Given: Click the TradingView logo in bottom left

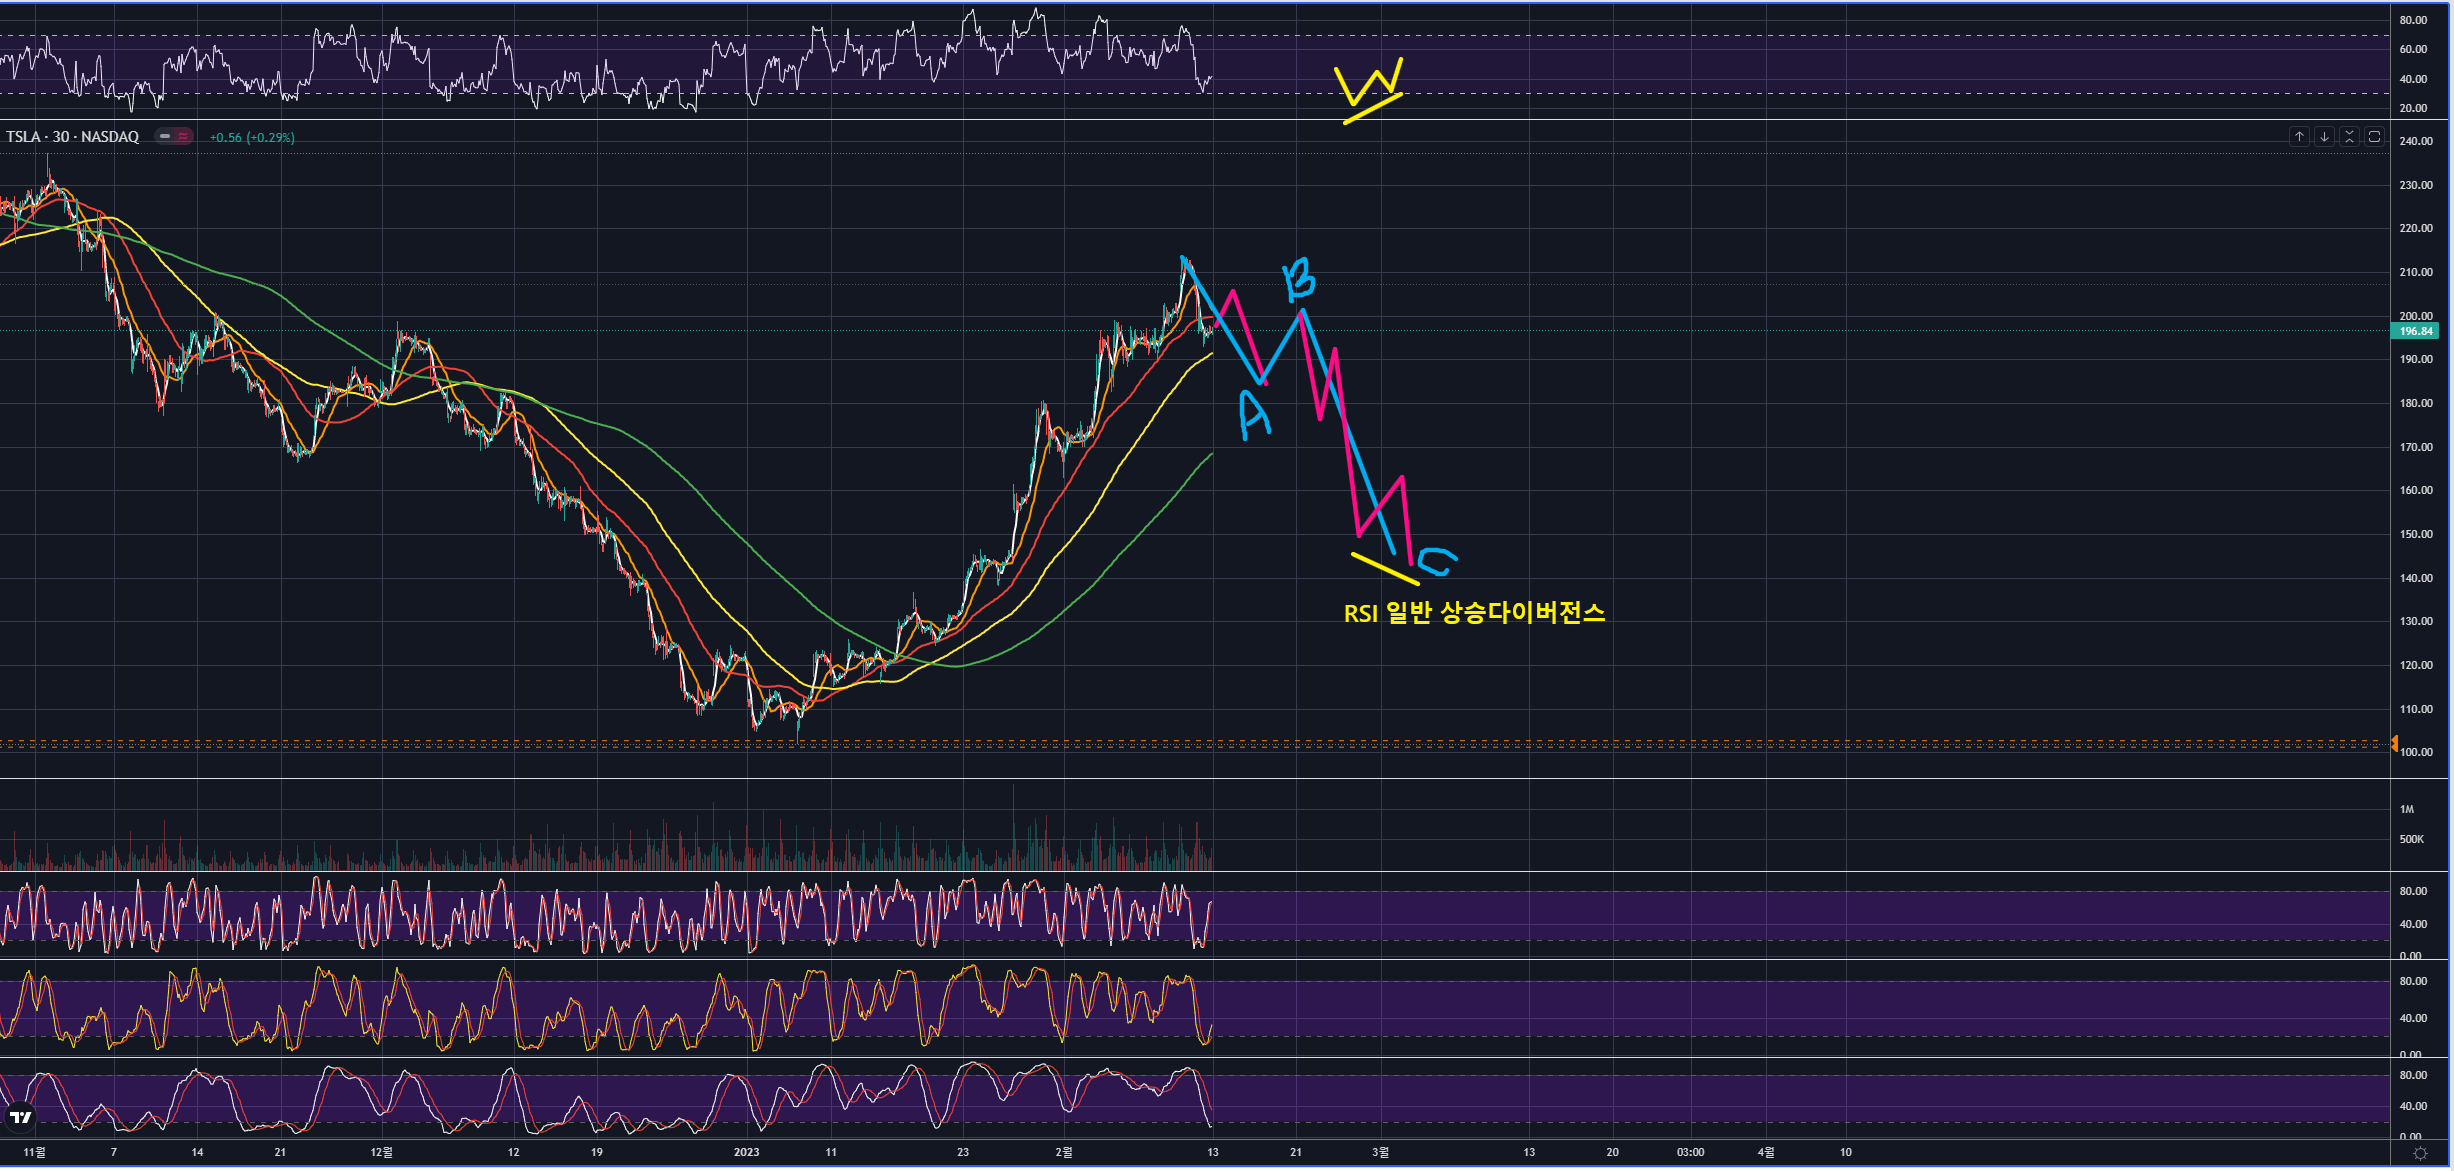Looking at the screenshot, I should point(20,1117).
